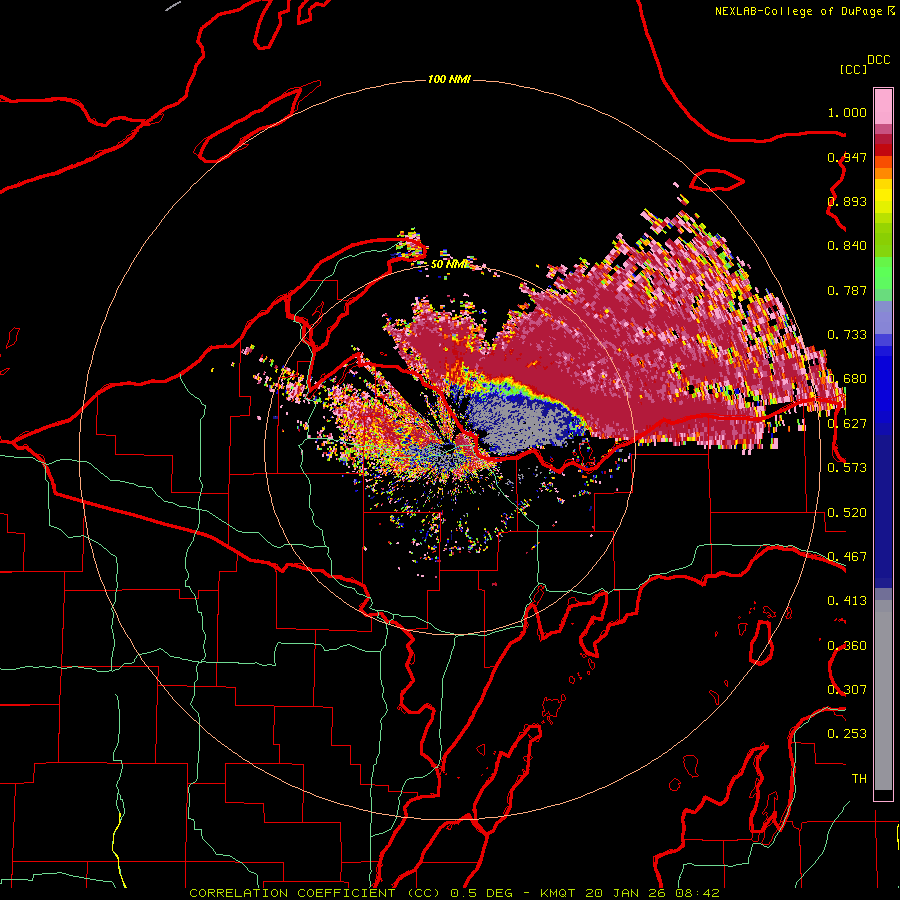Click the 0.893 value on the color scale

point(847,201)
